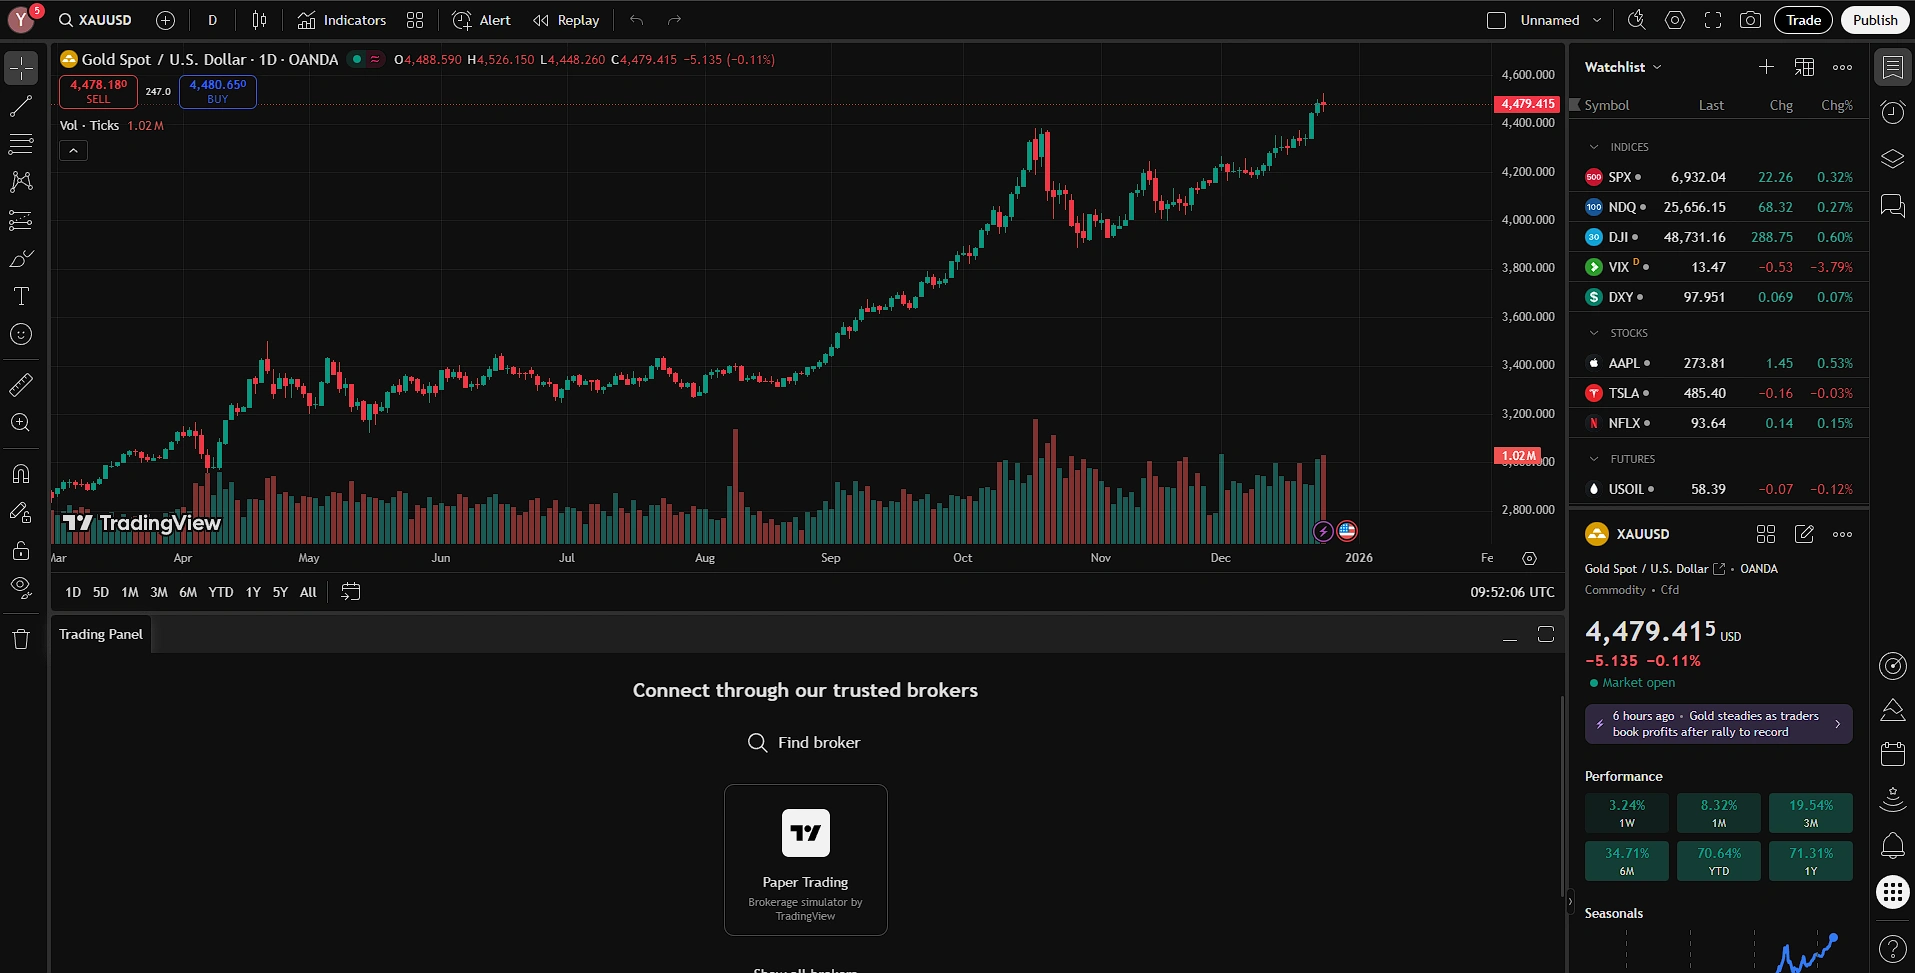1915x973 pixels.
Task: Select the brush drawing tool
Action: click(x=21, y=258)
